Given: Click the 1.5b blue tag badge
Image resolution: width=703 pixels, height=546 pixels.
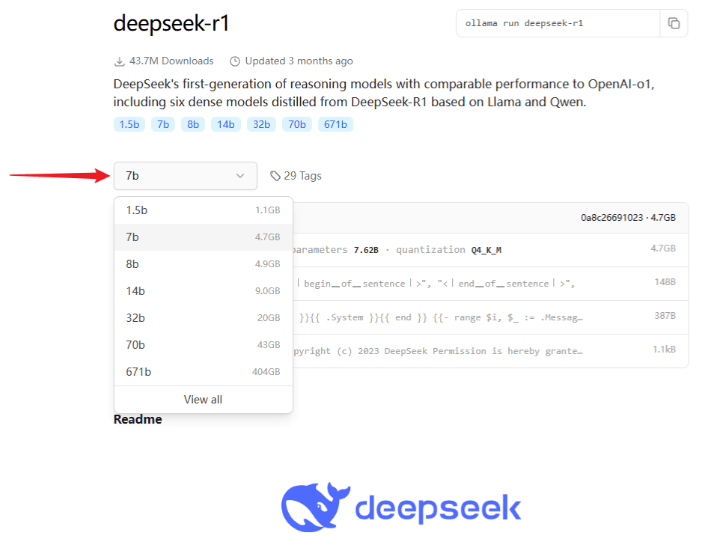Looking at the screenshot, I should pyautogui.click(x=129, y=124).
